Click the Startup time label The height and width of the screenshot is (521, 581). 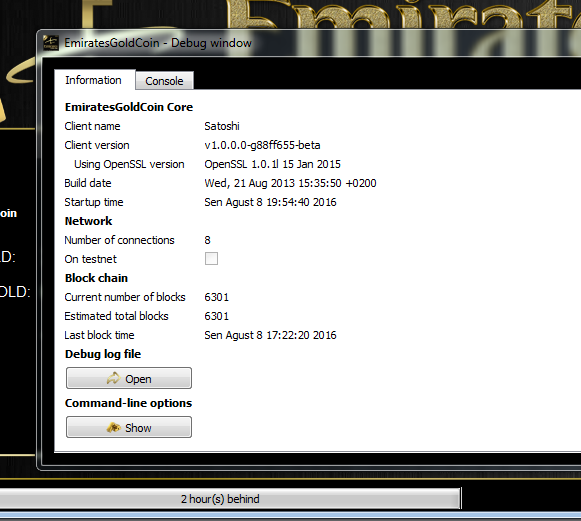(x=94, y=202)
